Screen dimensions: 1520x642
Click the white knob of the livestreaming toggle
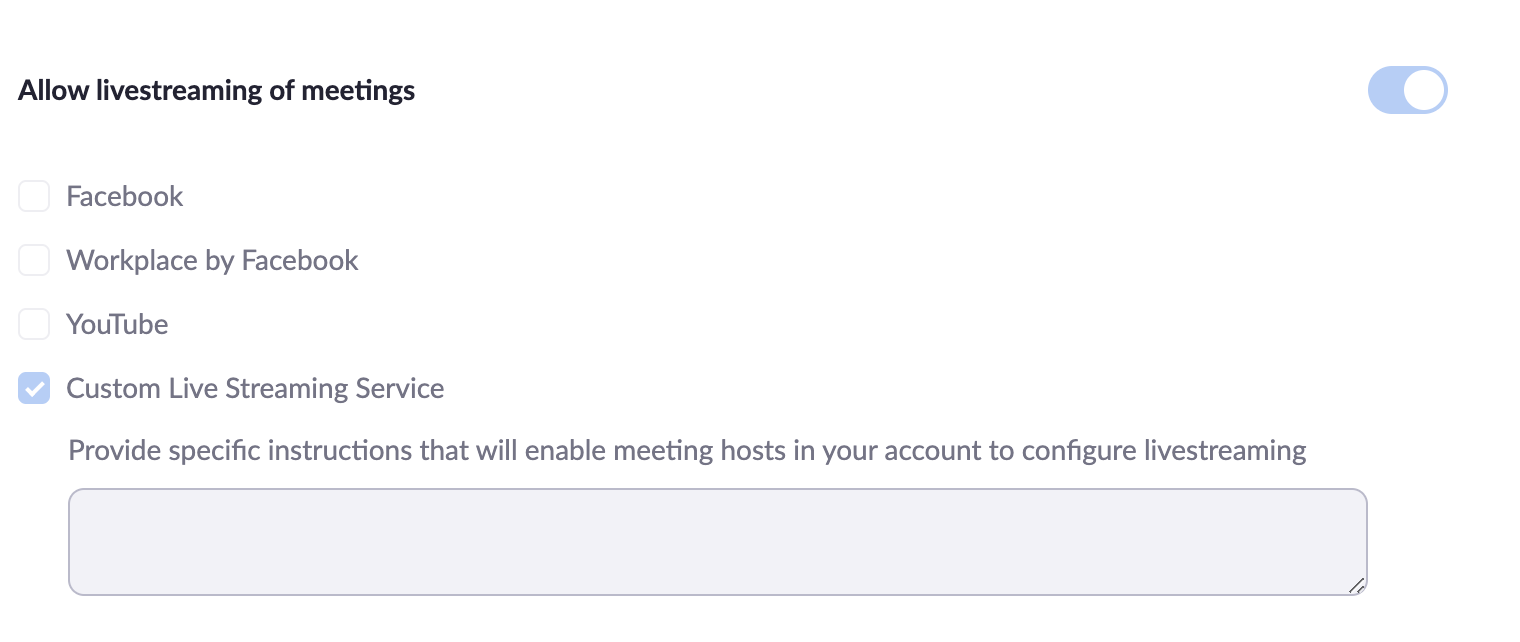[x=1424, y=91]
